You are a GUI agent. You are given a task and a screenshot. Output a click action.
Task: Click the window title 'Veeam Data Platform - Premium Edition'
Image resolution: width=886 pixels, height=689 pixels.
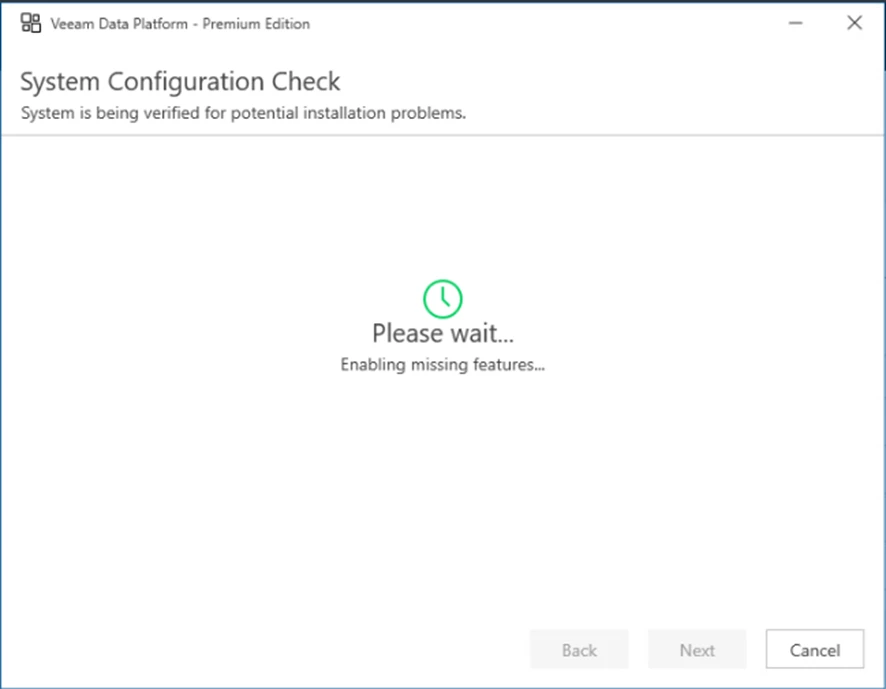[x=180, y=24]
